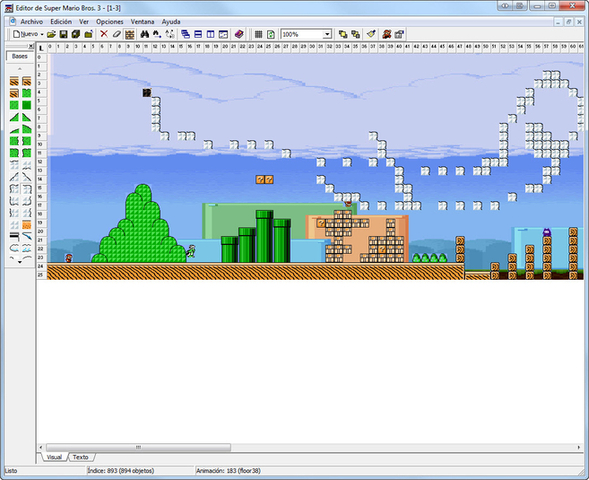Click the dotted selection arrows icon
The width and height of the screenshot is (589, 480).
(170, 34)
